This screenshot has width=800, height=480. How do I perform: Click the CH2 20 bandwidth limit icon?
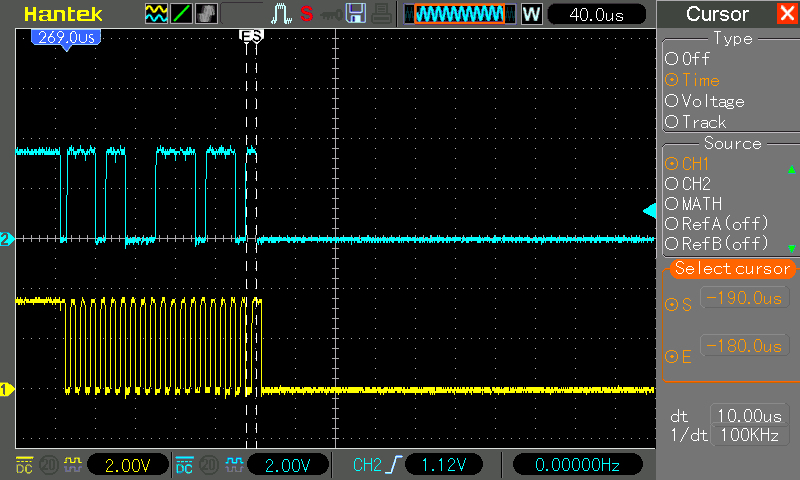pyautogui.click(x=208, y=465)
